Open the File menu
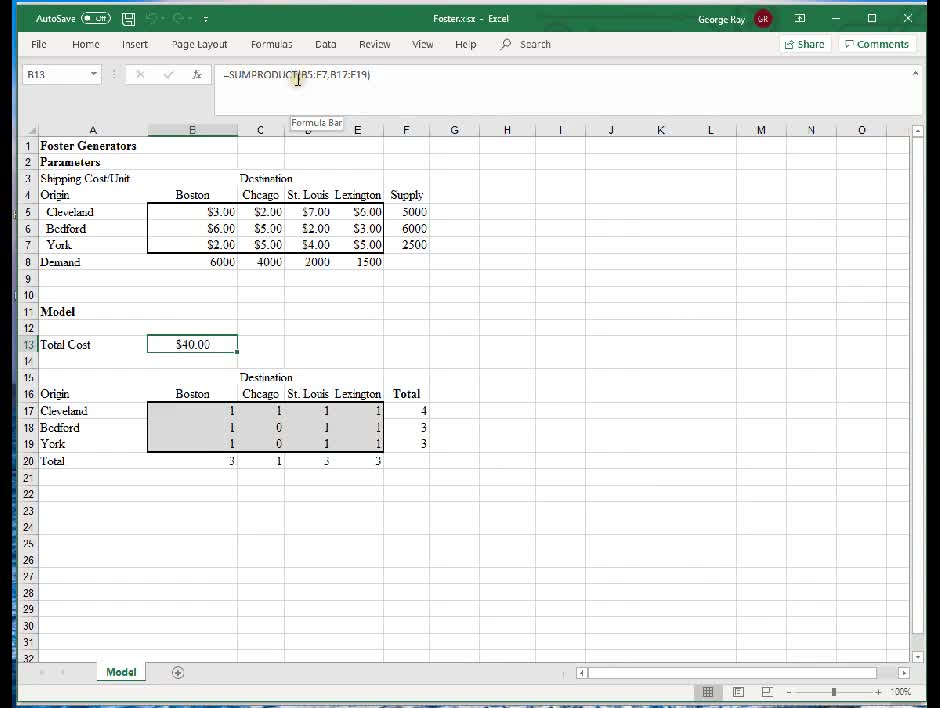The height and width of the screenshot is (708, 940). pyautogui.click(x=38, y=44)
